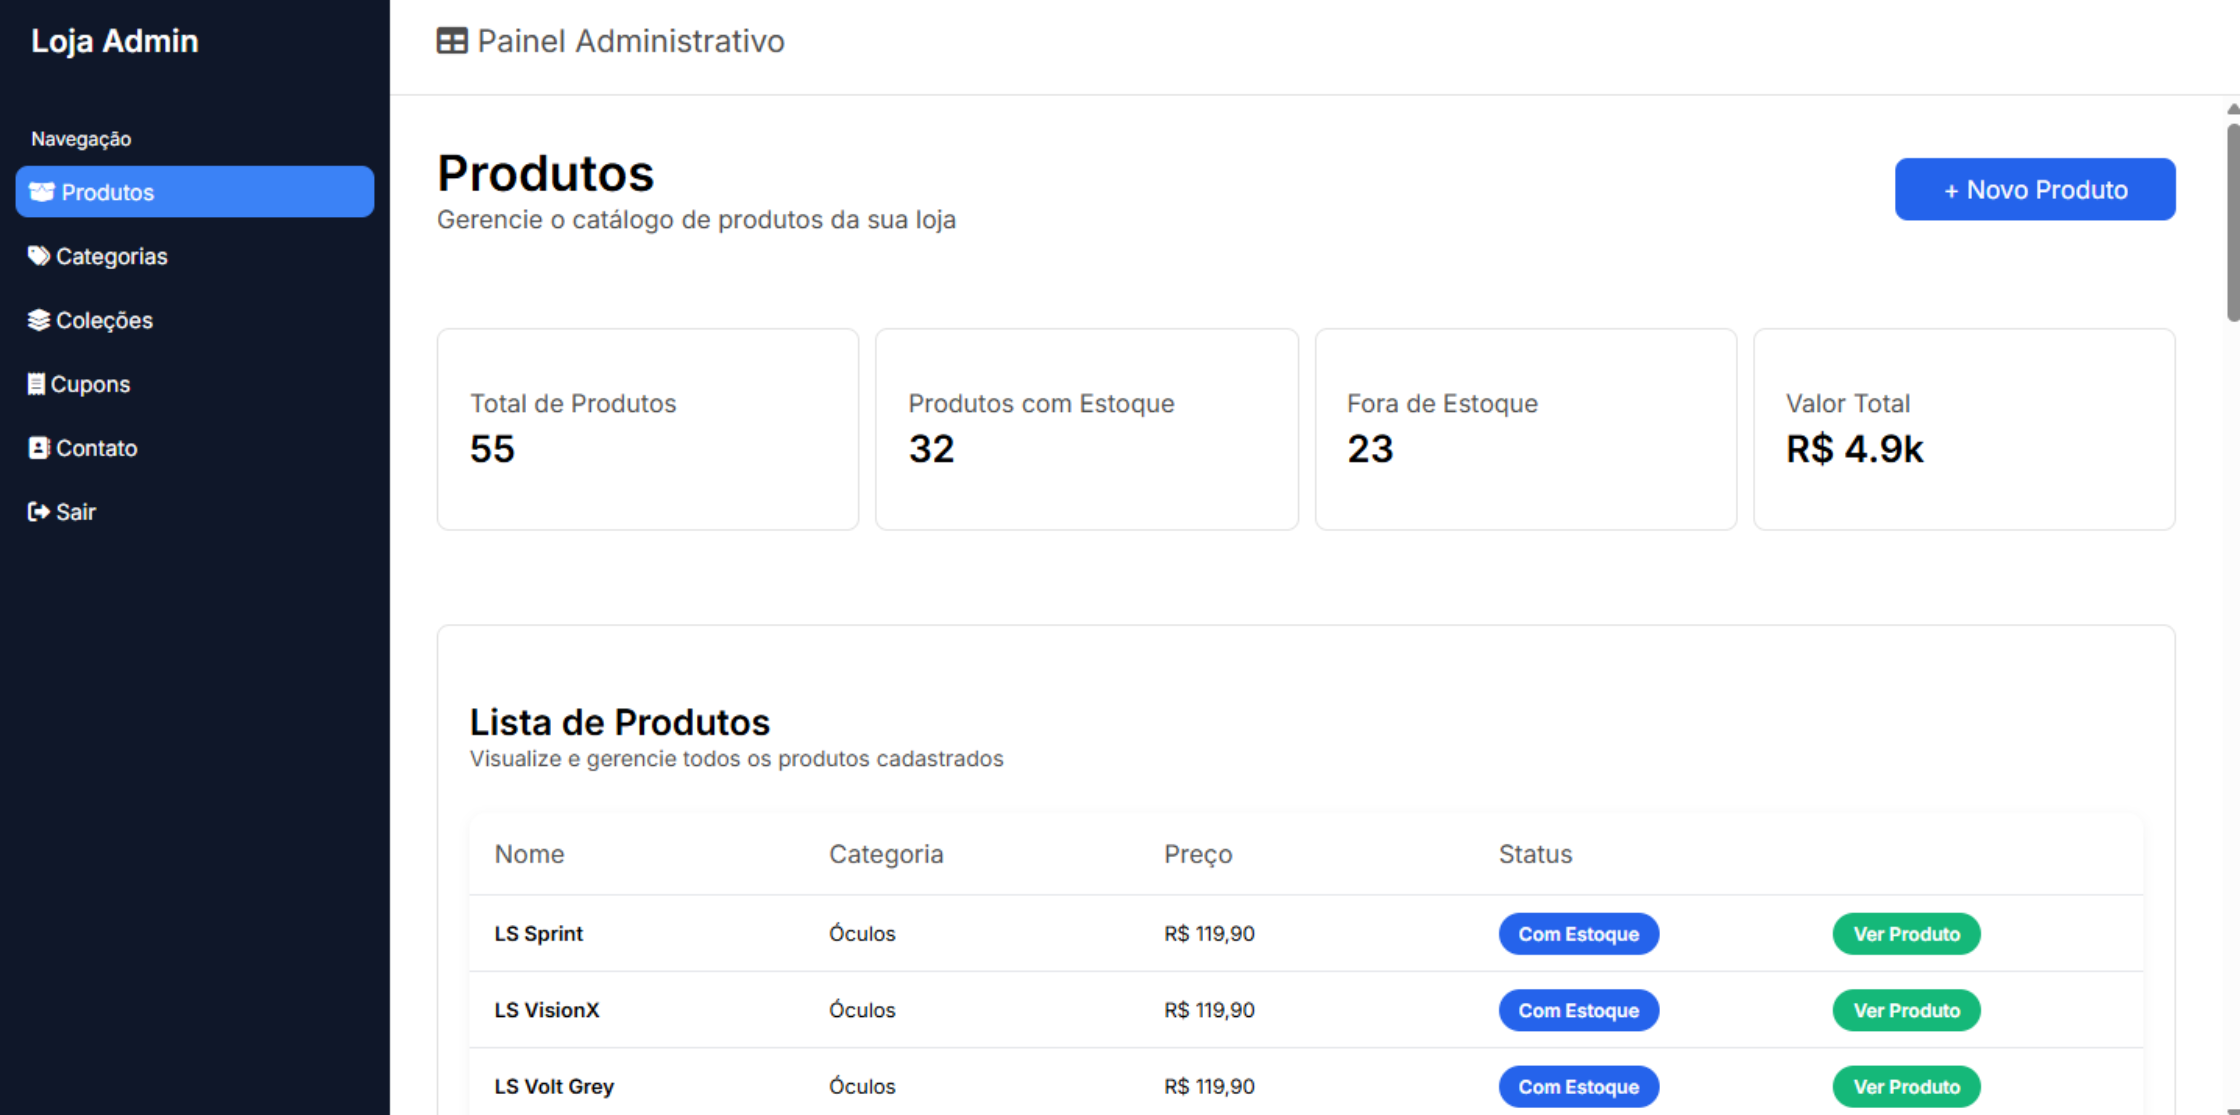Click the page vertical scrollbar thumb
Viewport: 2240px width, 1115px height.
[x=2232, y=220]
